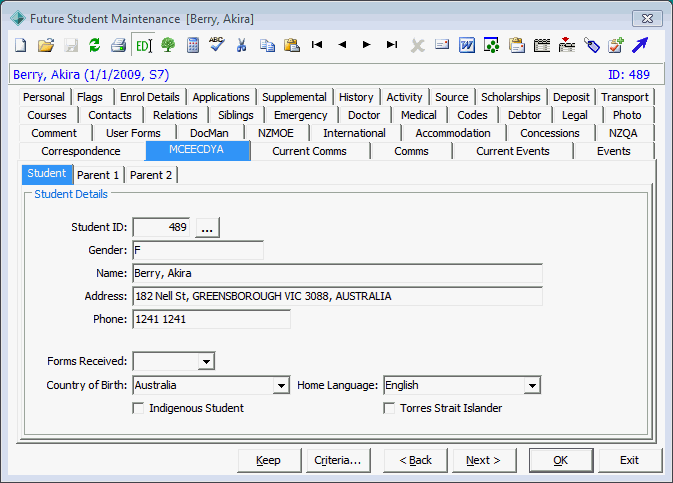Viewport: 673px width, 483px height.
Task: Open a record with the folder icon
Action: [46, 45]
